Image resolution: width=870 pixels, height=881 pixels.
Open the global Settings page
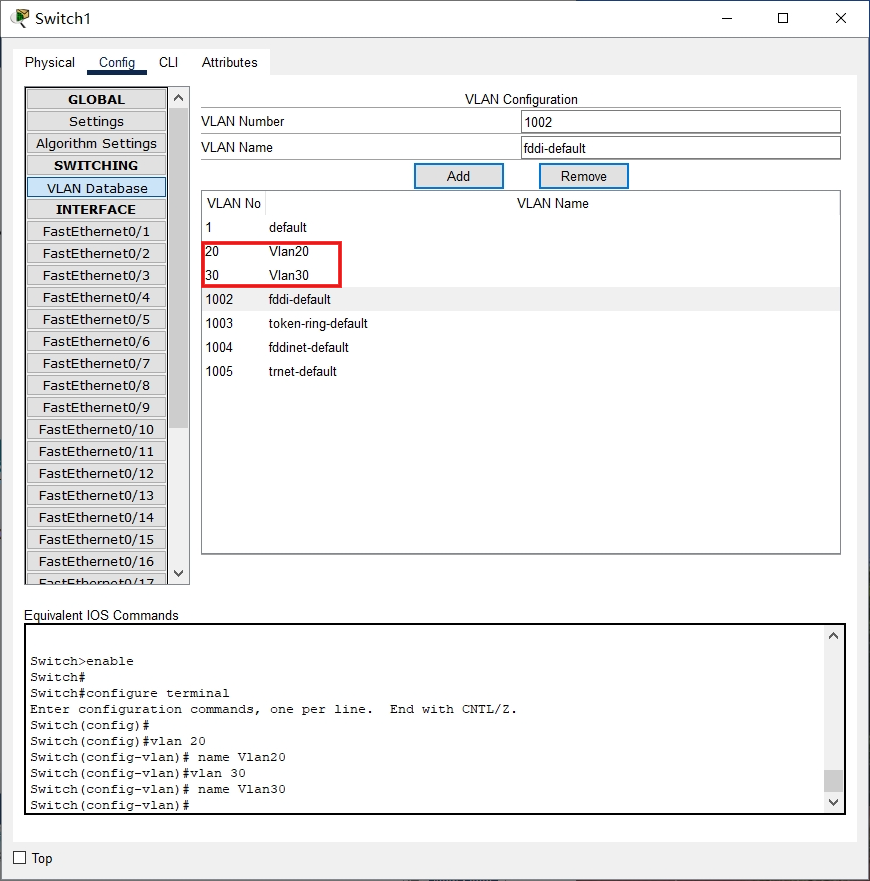coord(96,121)
